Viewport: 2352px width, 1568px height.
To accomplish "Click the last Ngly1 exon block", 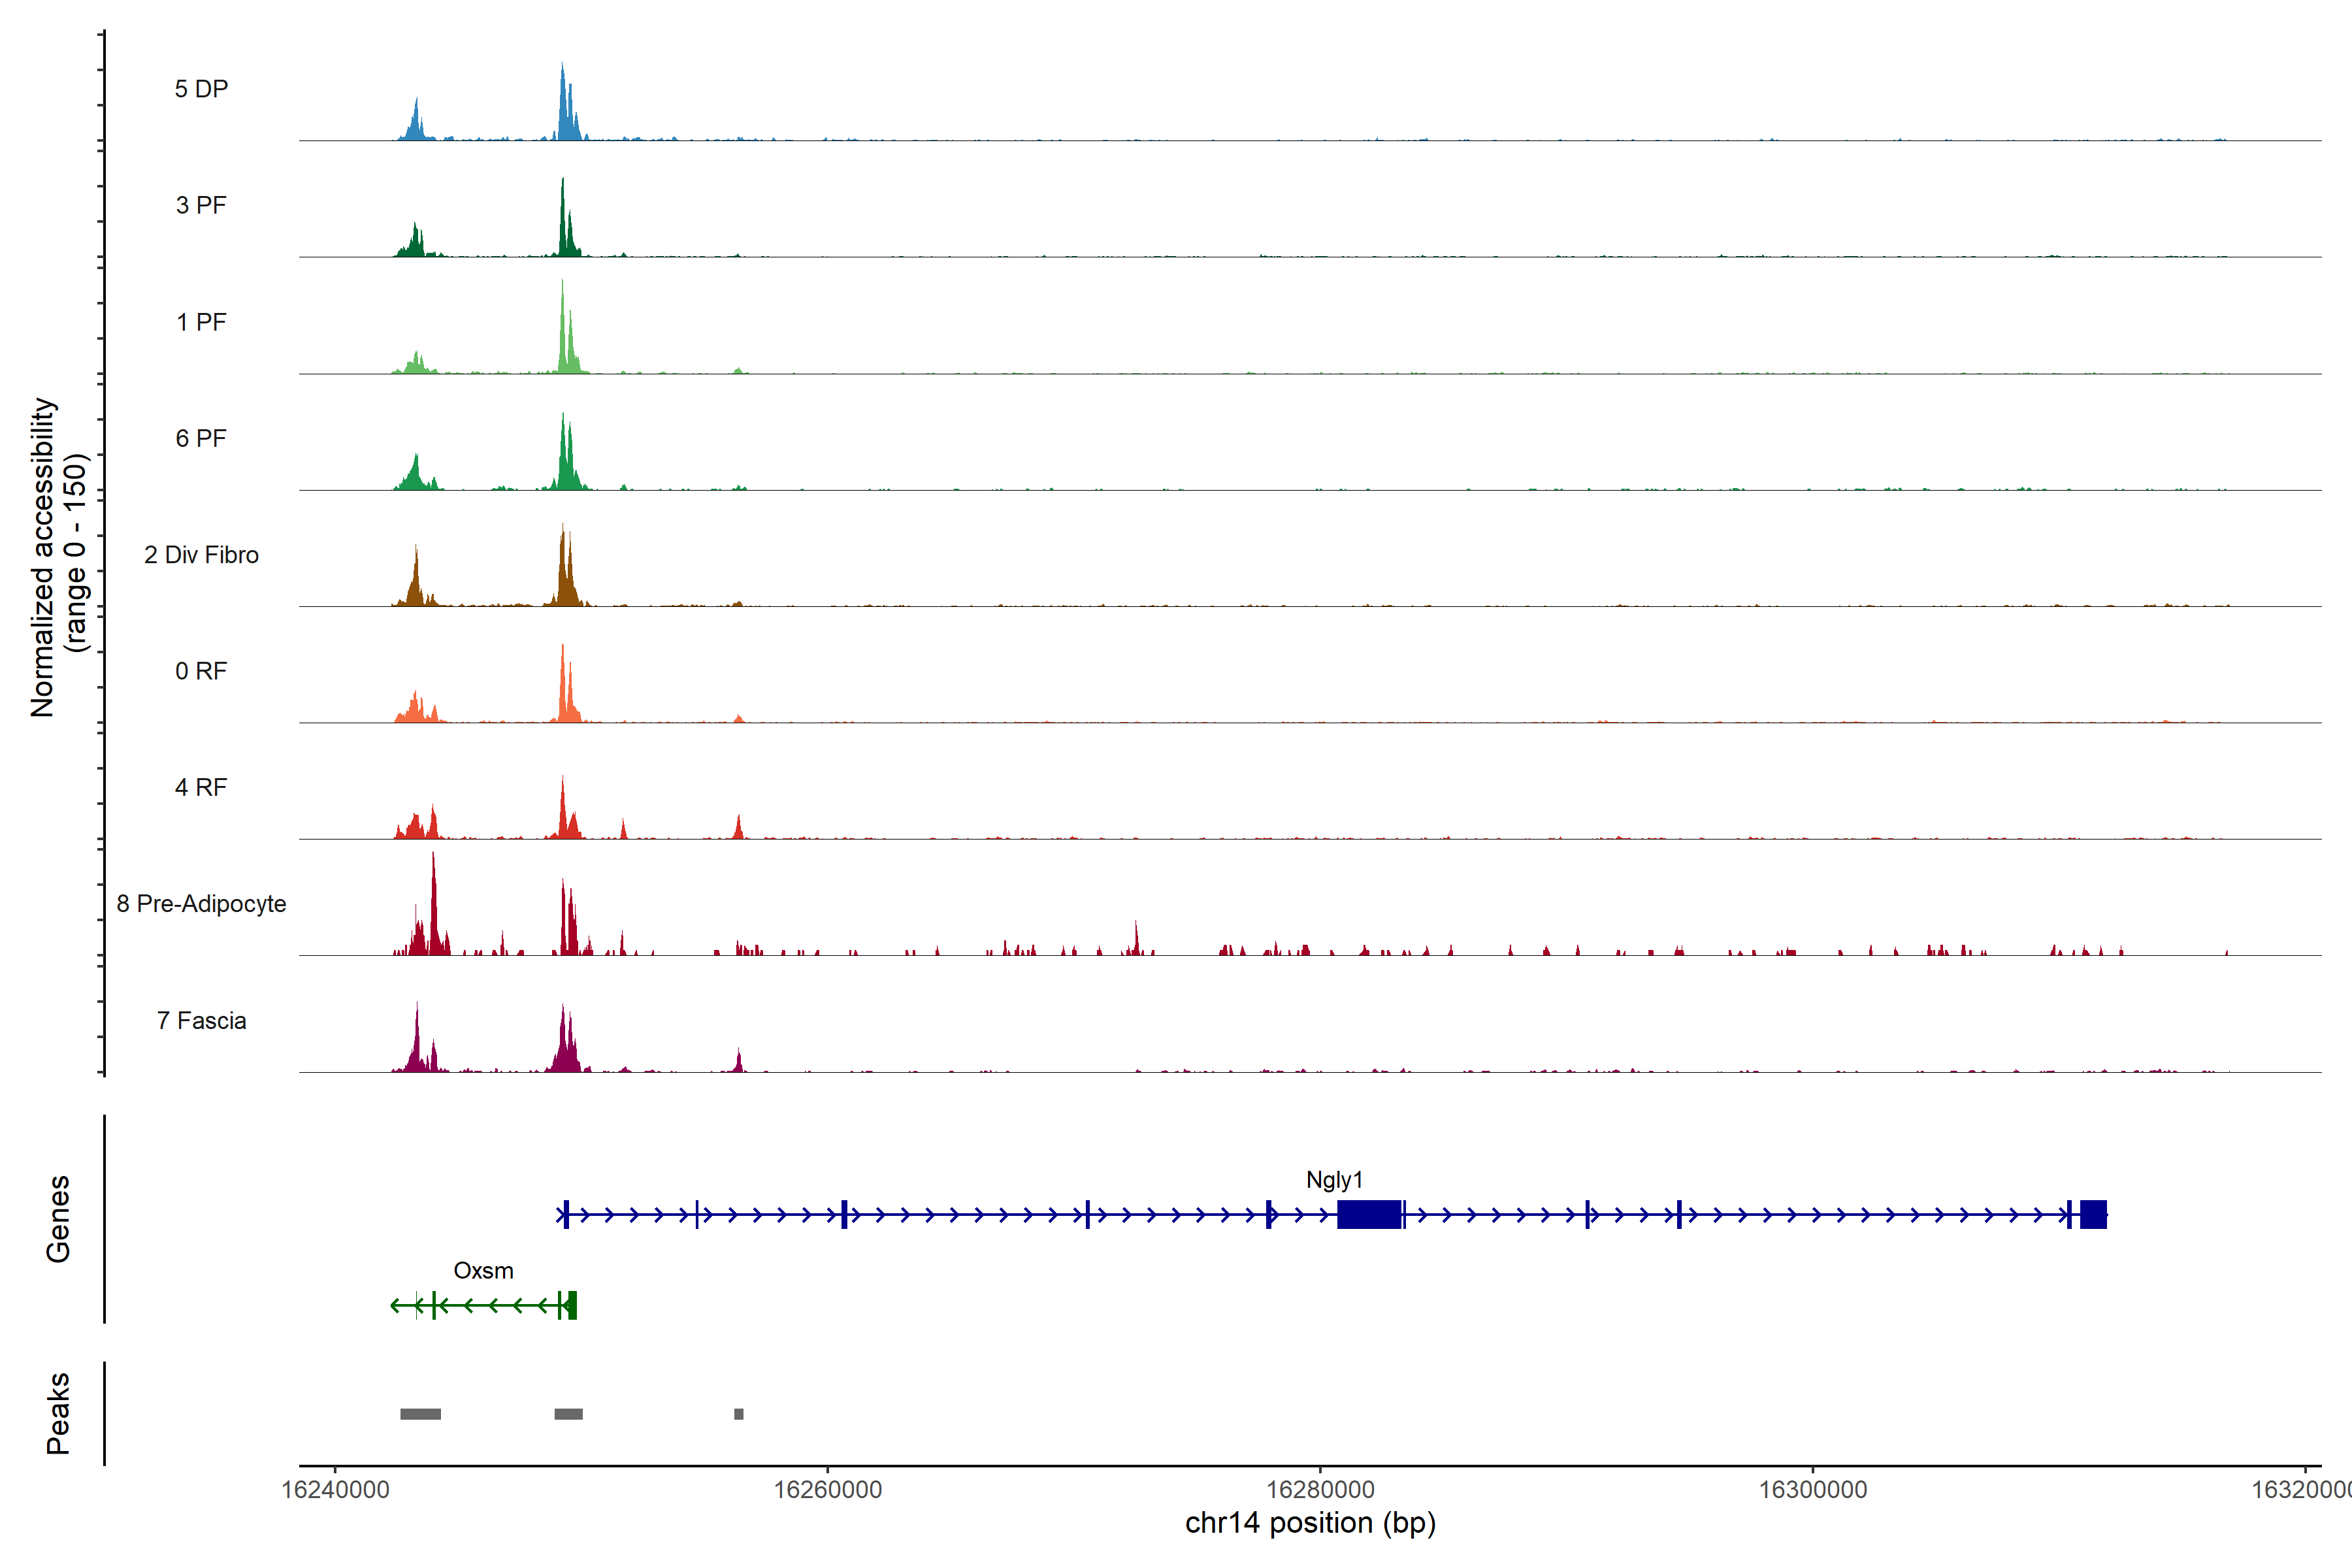I will (2093, 1215).
